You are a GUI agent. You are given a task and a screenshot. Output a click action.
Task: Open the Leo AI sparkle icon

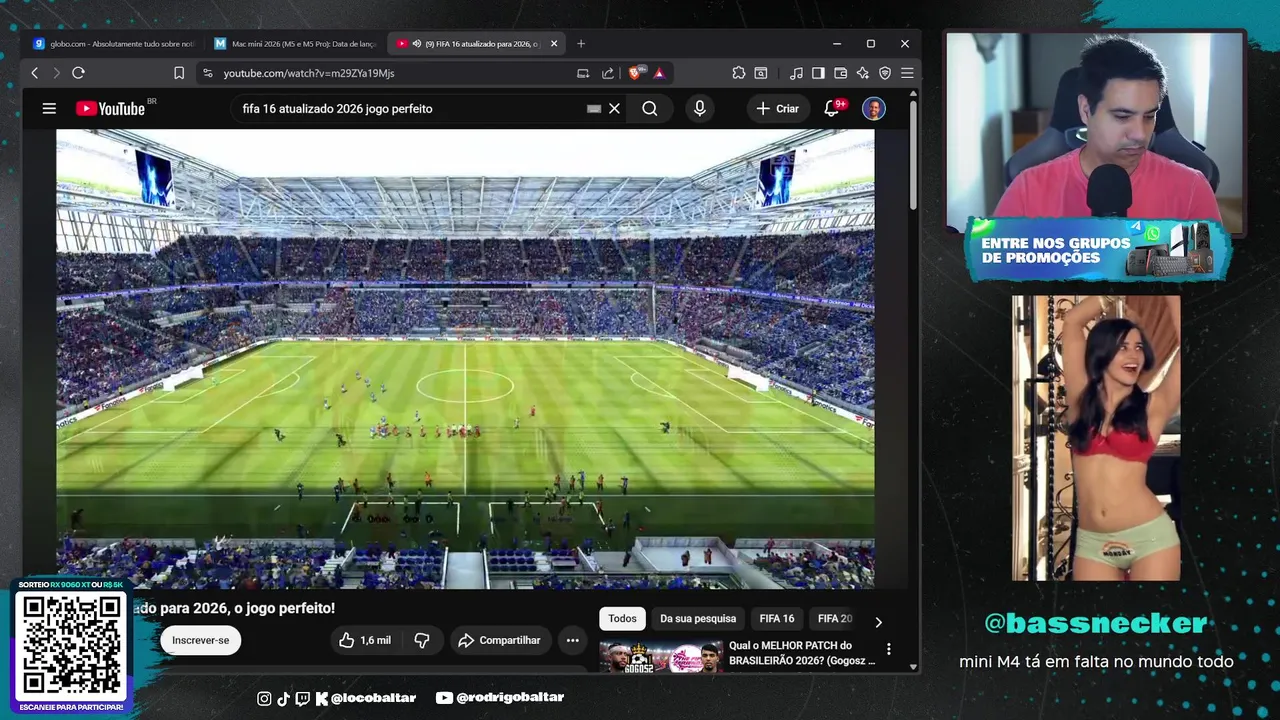[862, 73]
